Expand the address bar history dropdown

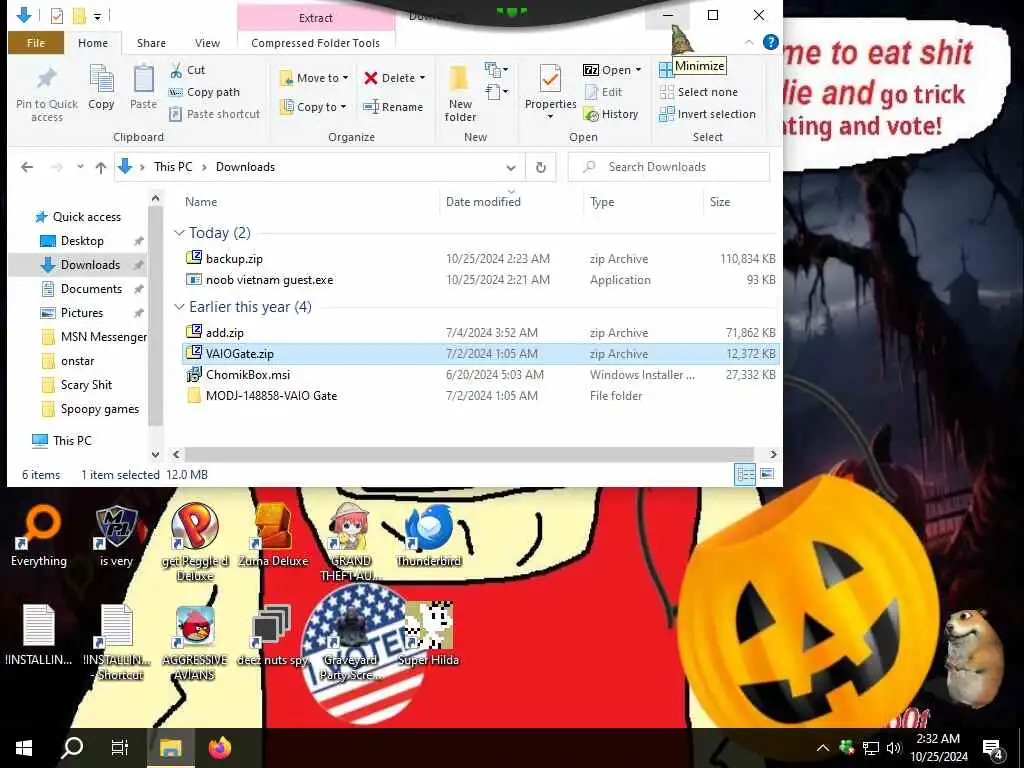tap(511, 167)
